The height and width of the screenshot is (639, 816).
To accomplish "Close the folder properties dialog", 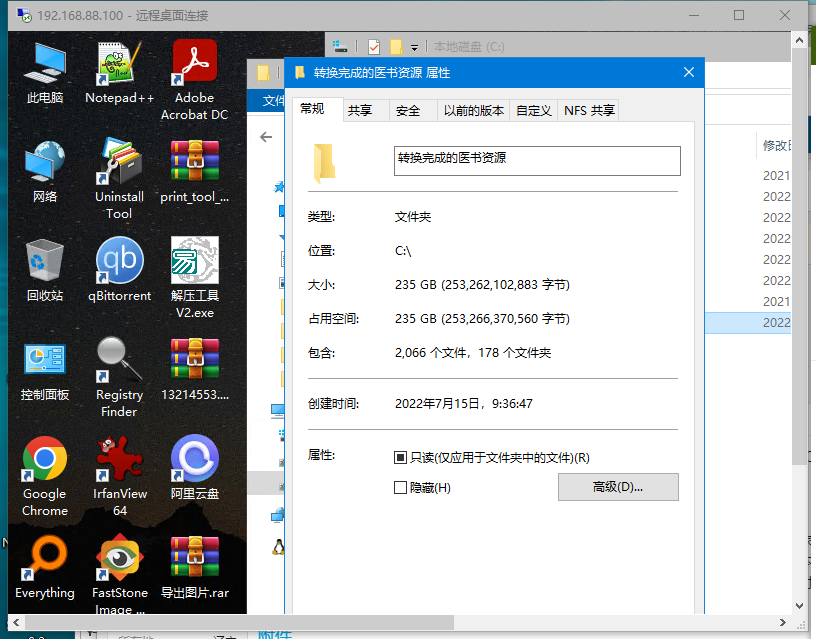I will coord(688,73).
